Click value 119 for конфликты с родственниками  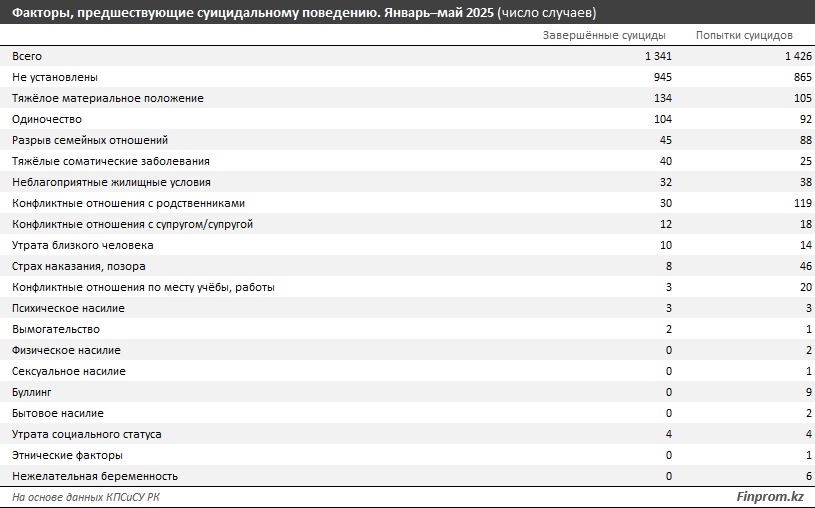(803, 203)
